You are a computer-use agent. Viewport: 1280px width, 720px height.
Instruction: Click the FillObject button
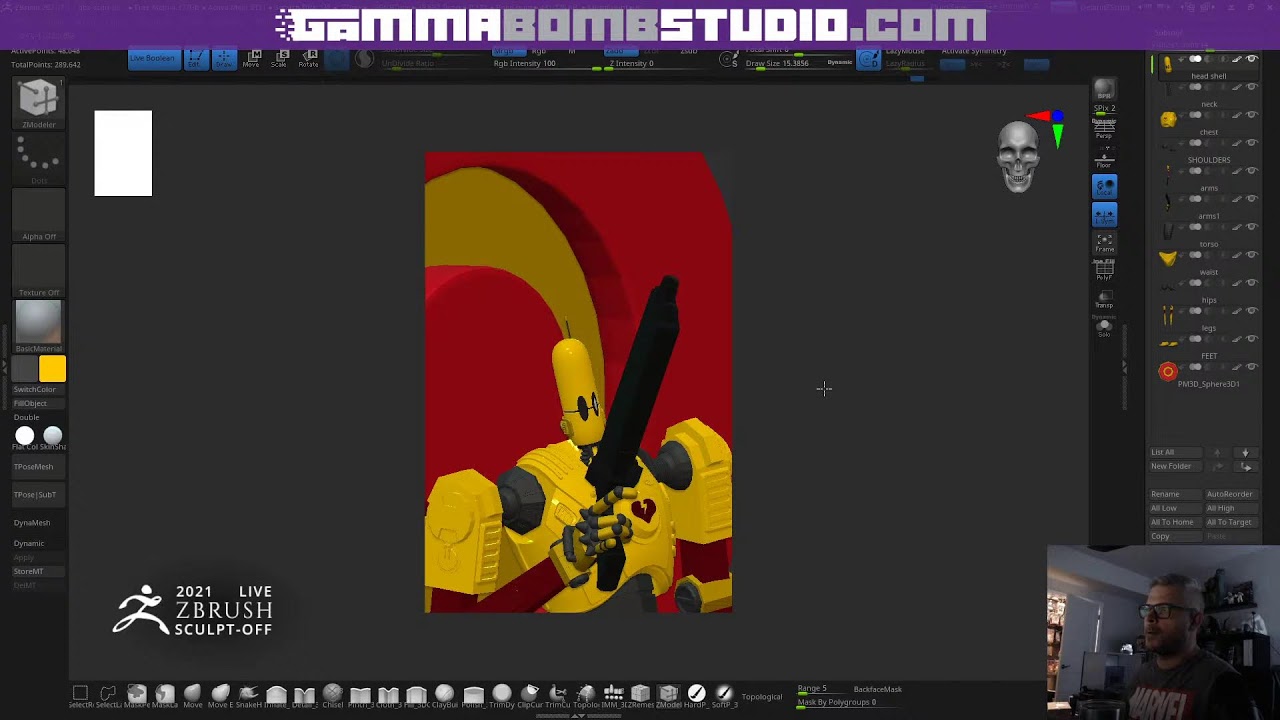pyautogui.click(x=38, y=403)
